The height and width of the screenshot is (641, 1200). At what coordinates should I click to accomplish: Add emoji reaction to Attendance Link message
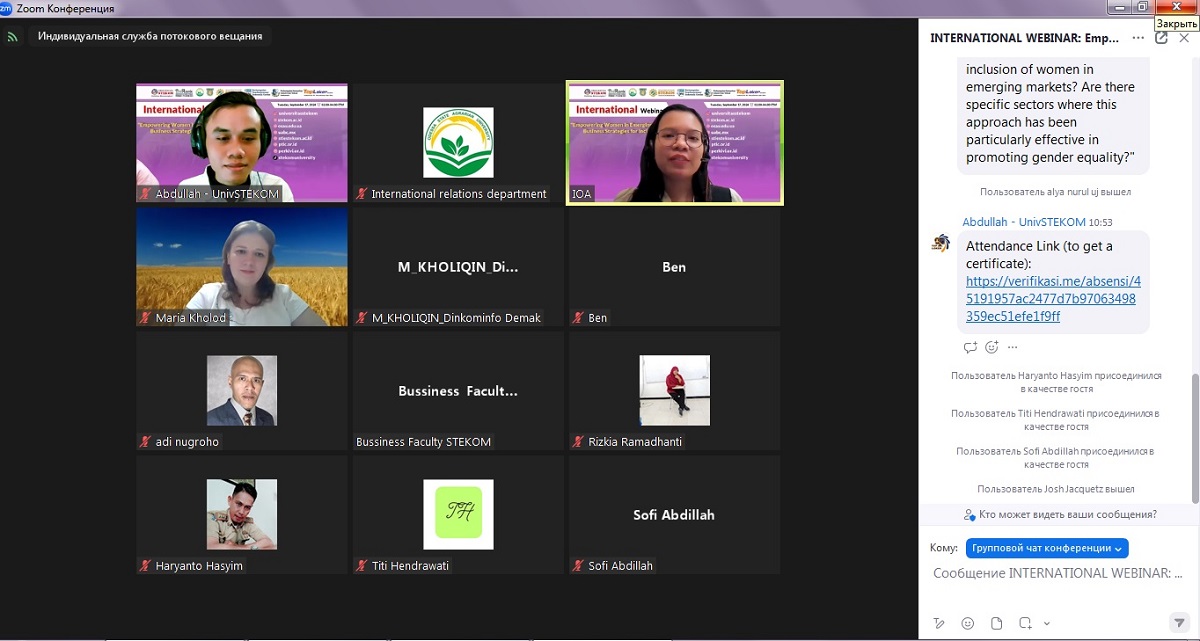point(992,348)
